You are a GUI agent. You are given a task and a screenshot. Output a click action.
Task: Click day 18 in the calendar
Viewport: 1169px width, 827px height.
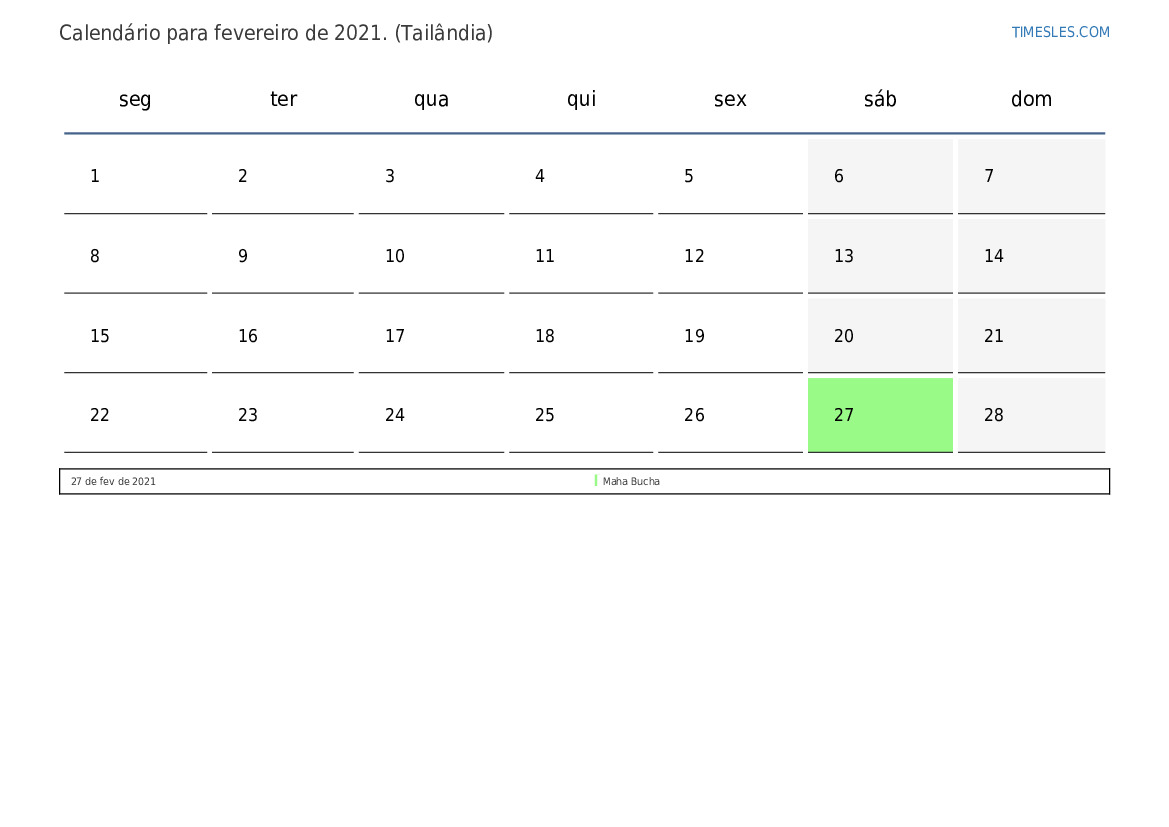tap(581, 336)
